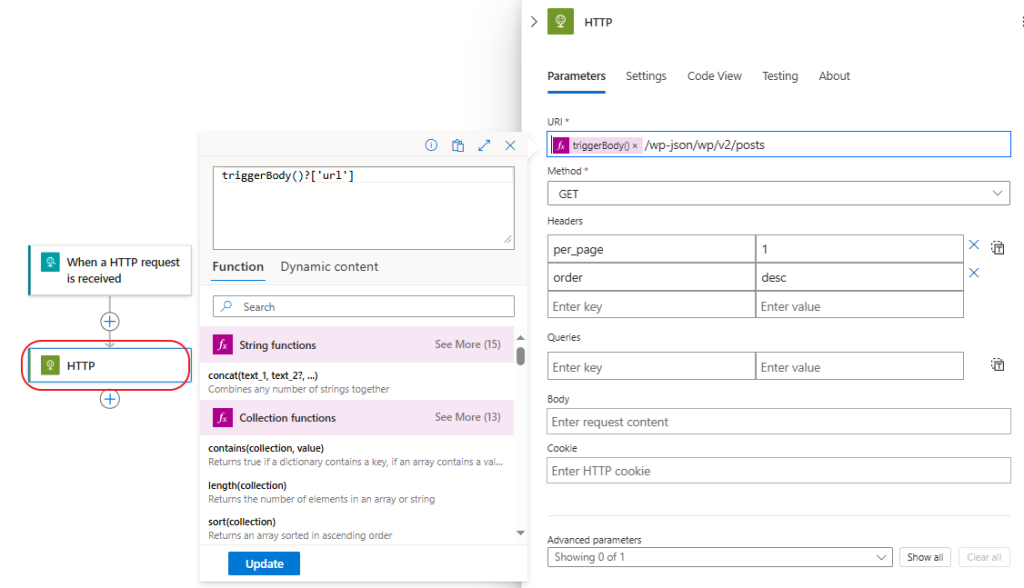Click the fx icon on triggerBody token
Viewport: 1024px width, 588px height.
pyautogui.click(x=561, y=145)
